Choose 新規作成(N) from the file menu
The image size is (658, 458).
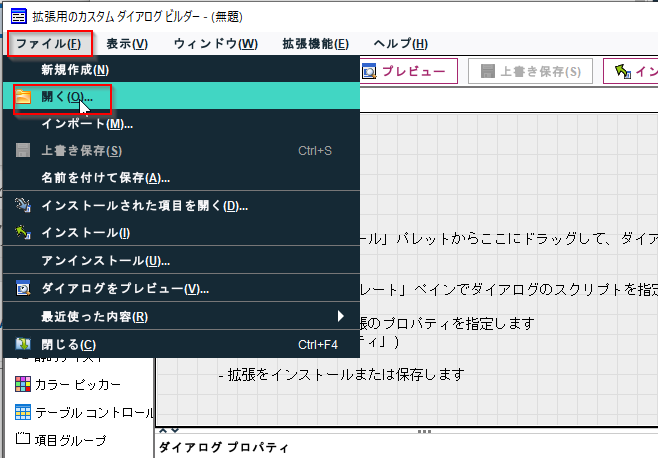tap(181, 69)
